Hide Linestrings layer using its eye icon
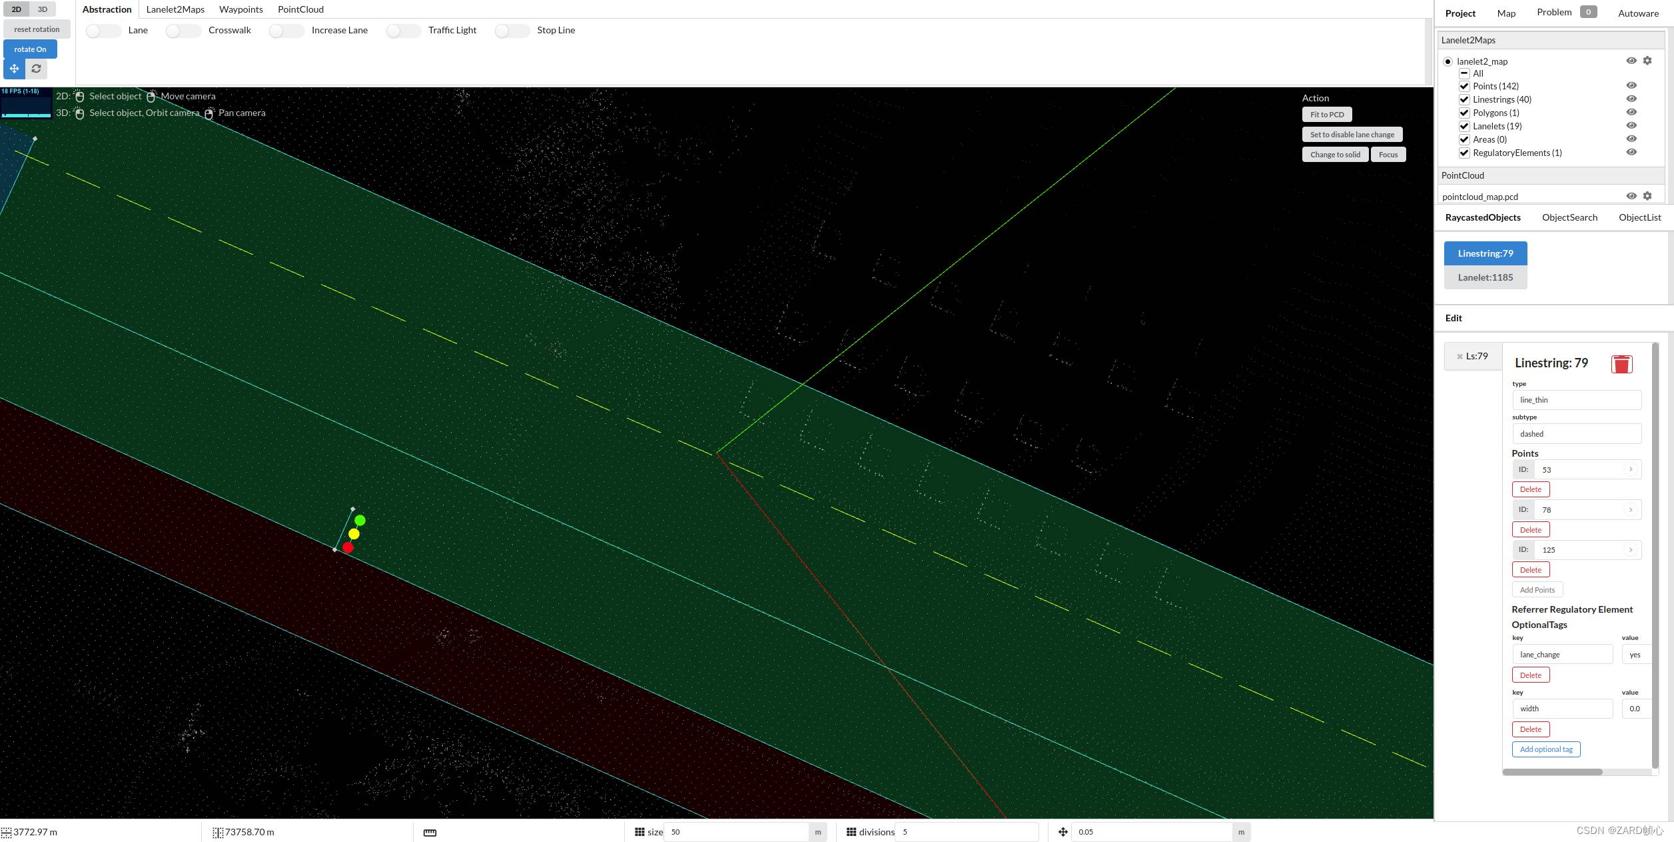 [1631, 99]
